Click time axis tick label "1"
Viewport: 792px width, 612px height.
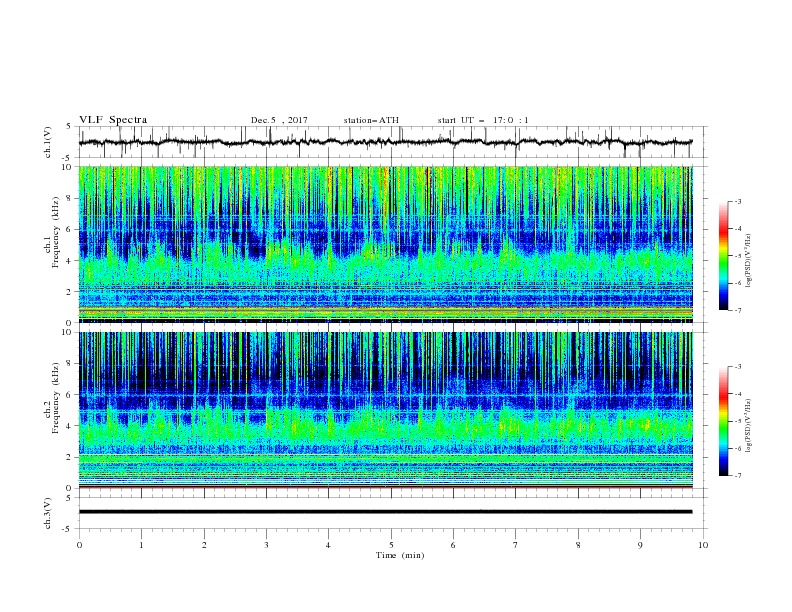click(141, 545)
